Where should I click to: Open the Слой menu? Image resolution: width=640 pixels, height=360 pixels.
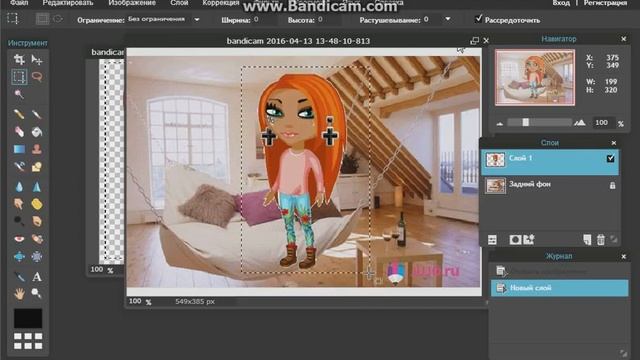[x=179, y=3]
